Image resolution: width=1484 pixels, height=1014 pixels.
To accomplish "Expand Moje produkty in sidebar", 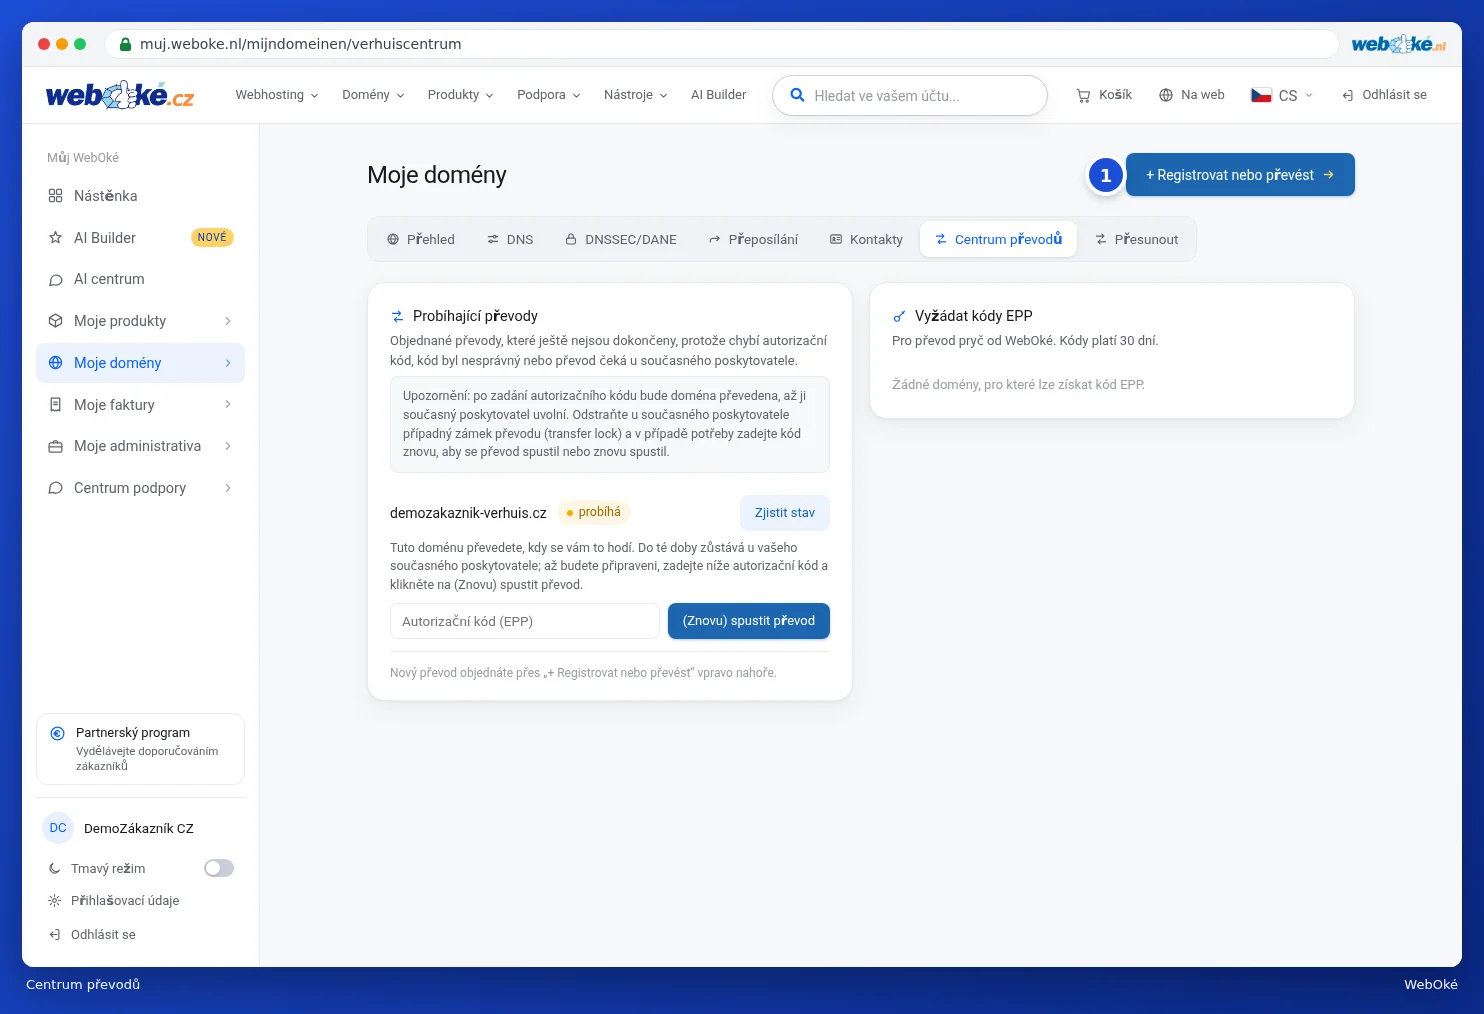I will pyautogui.click(x=140, y=321).
